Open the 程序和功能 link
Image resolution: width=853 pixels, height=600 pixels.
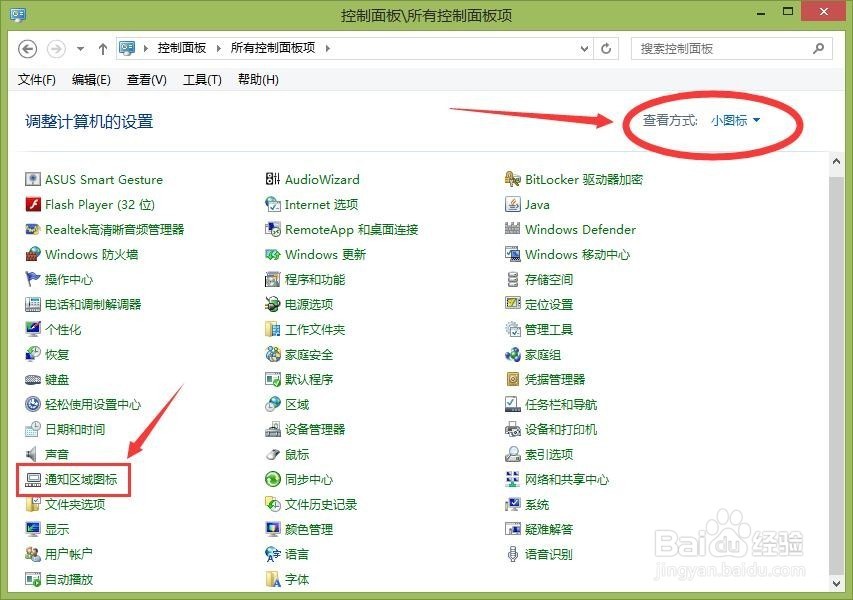pyautogui.click(x=315, y=280)
